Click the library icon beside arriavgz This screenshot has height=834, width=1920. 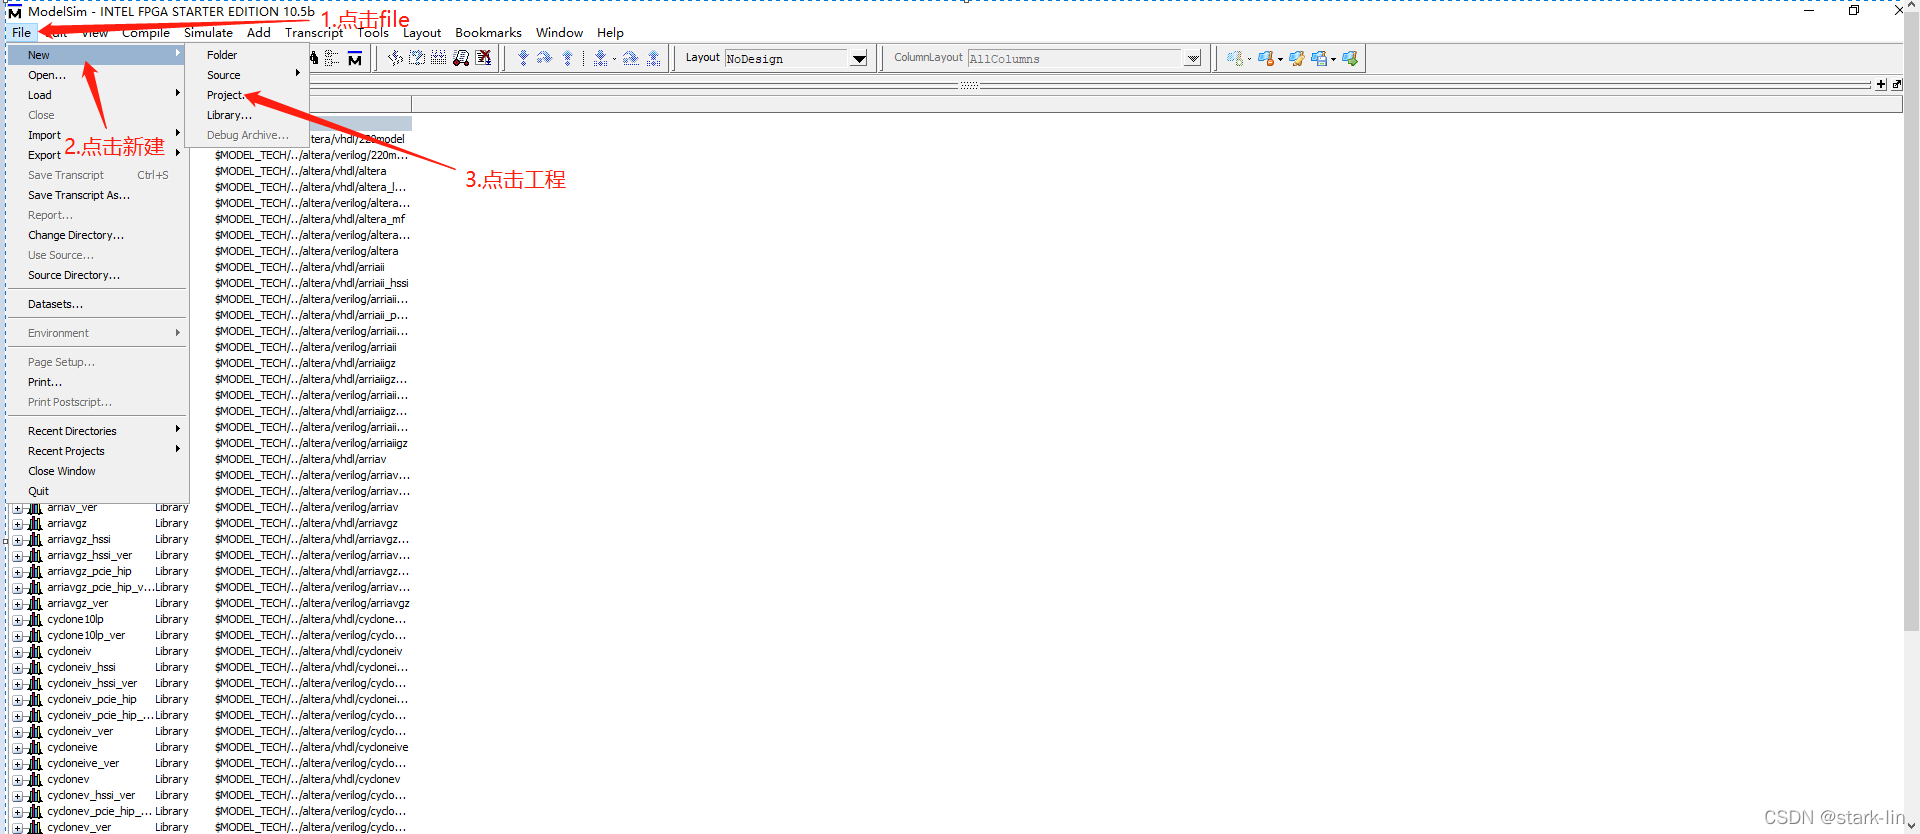[x=35, y=523]
